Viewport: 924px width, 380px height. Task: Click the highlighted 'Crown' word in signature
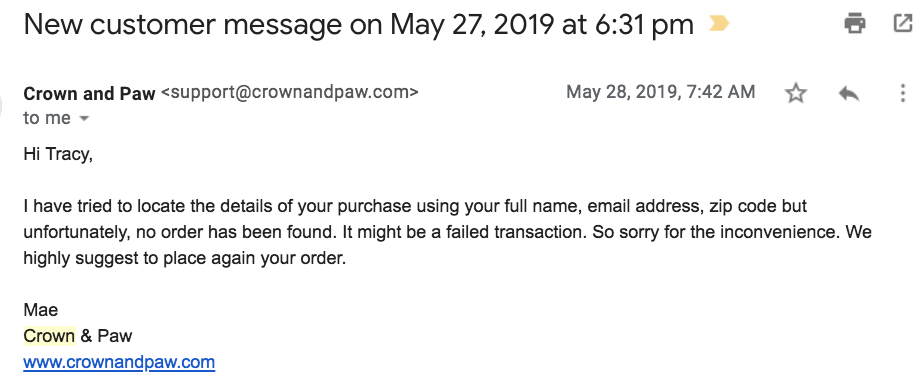click(x=50, y=336)
